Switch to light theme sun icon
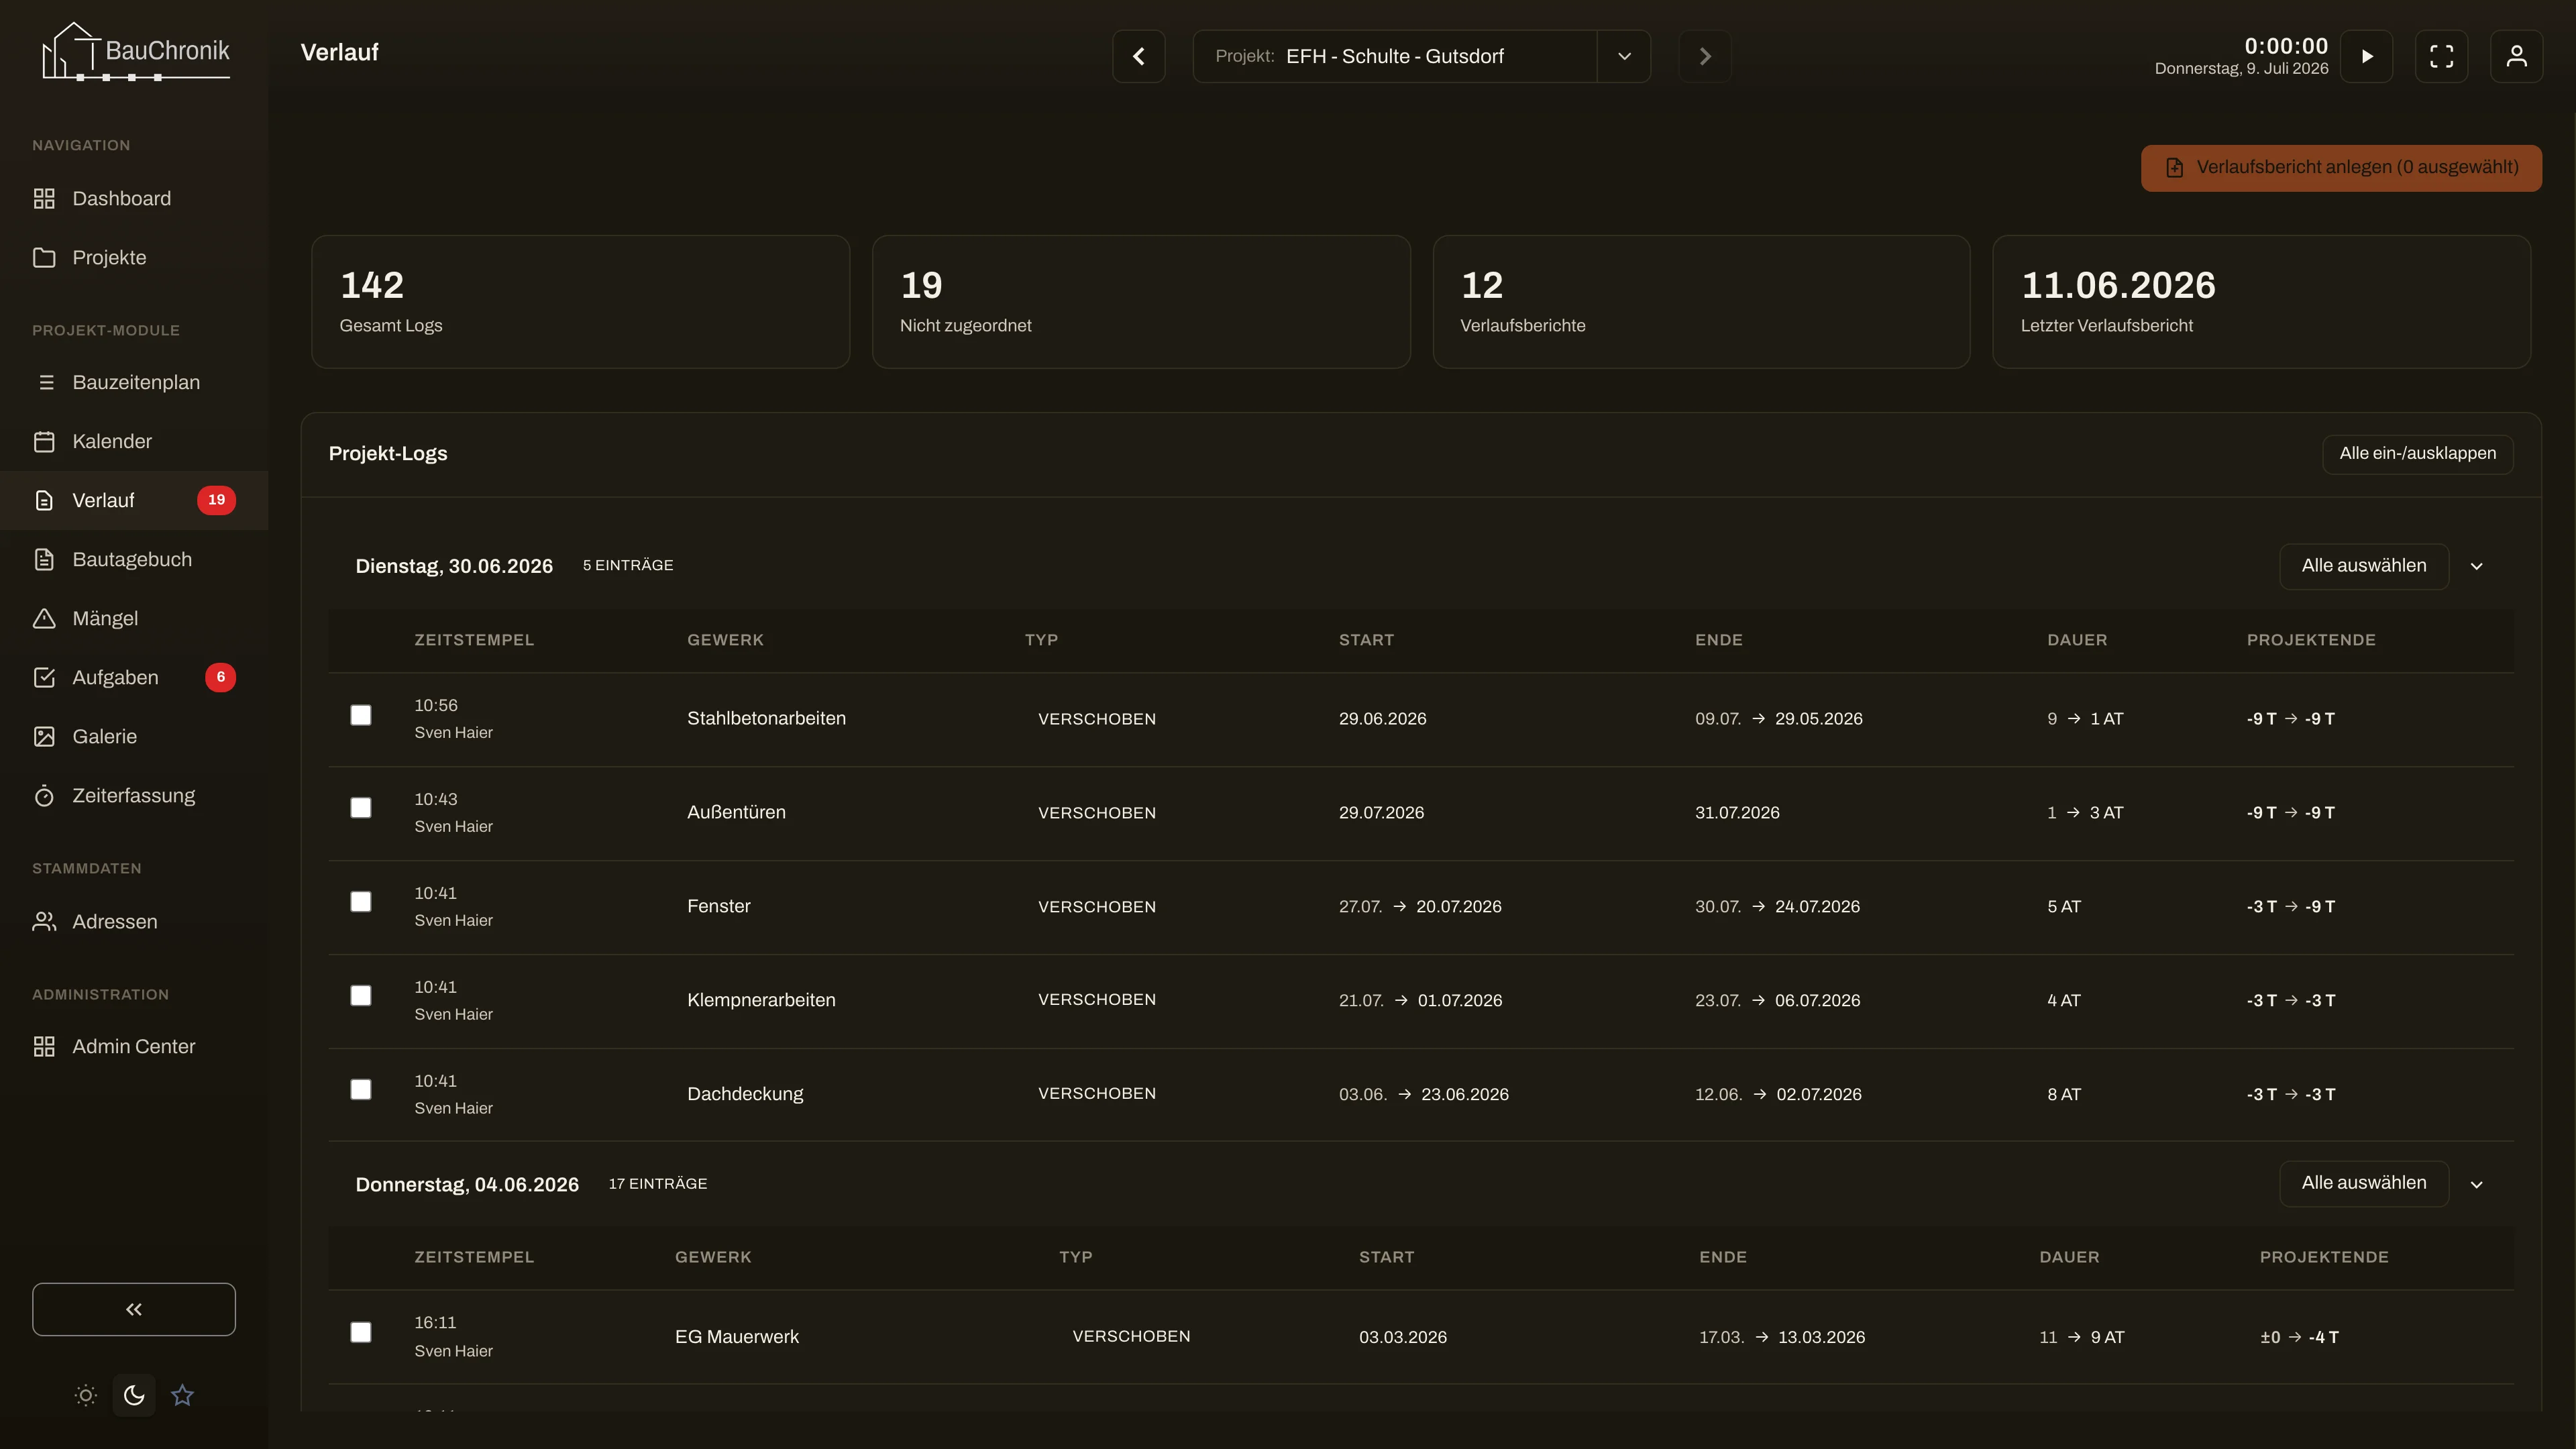The width and height of the screenshot is (2576, 1449). coord(86,1395)
